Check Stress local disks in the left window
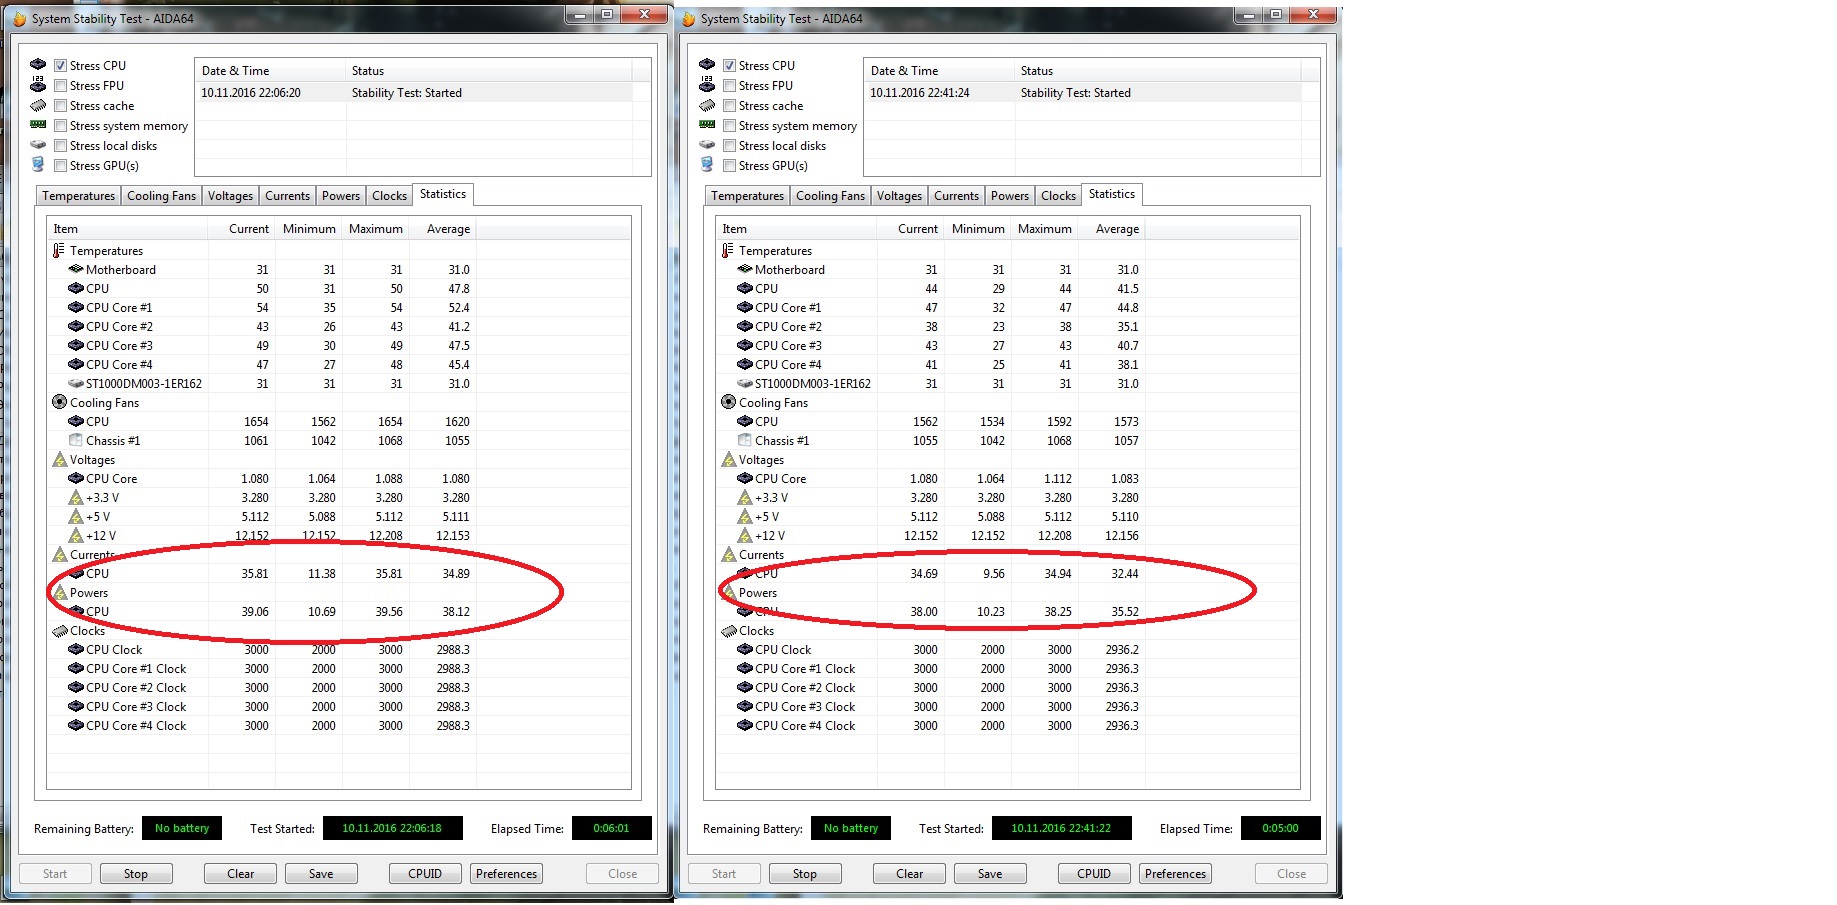1837x905 pixels. tap(61, 145)
